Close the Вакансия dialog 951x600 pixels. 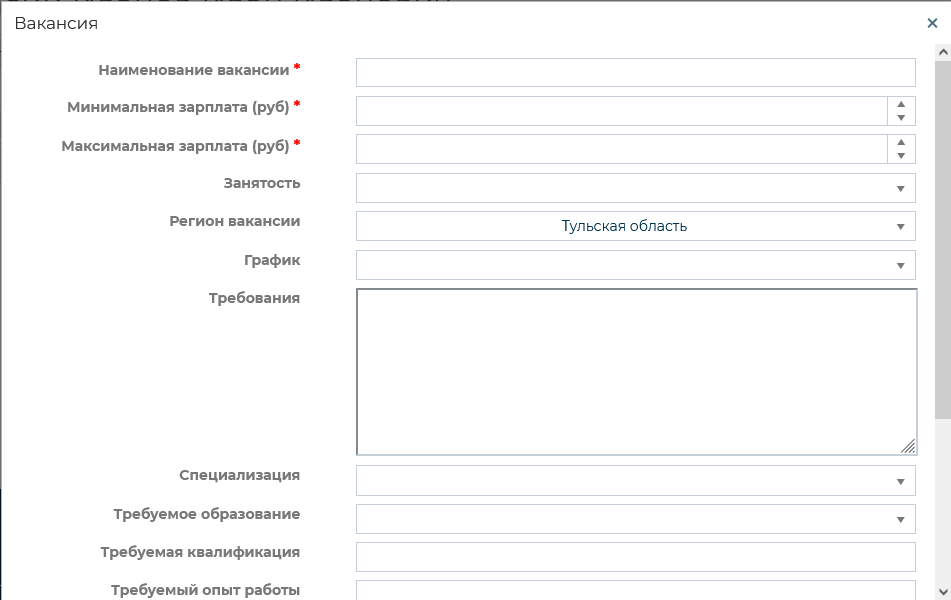(932, 24)
